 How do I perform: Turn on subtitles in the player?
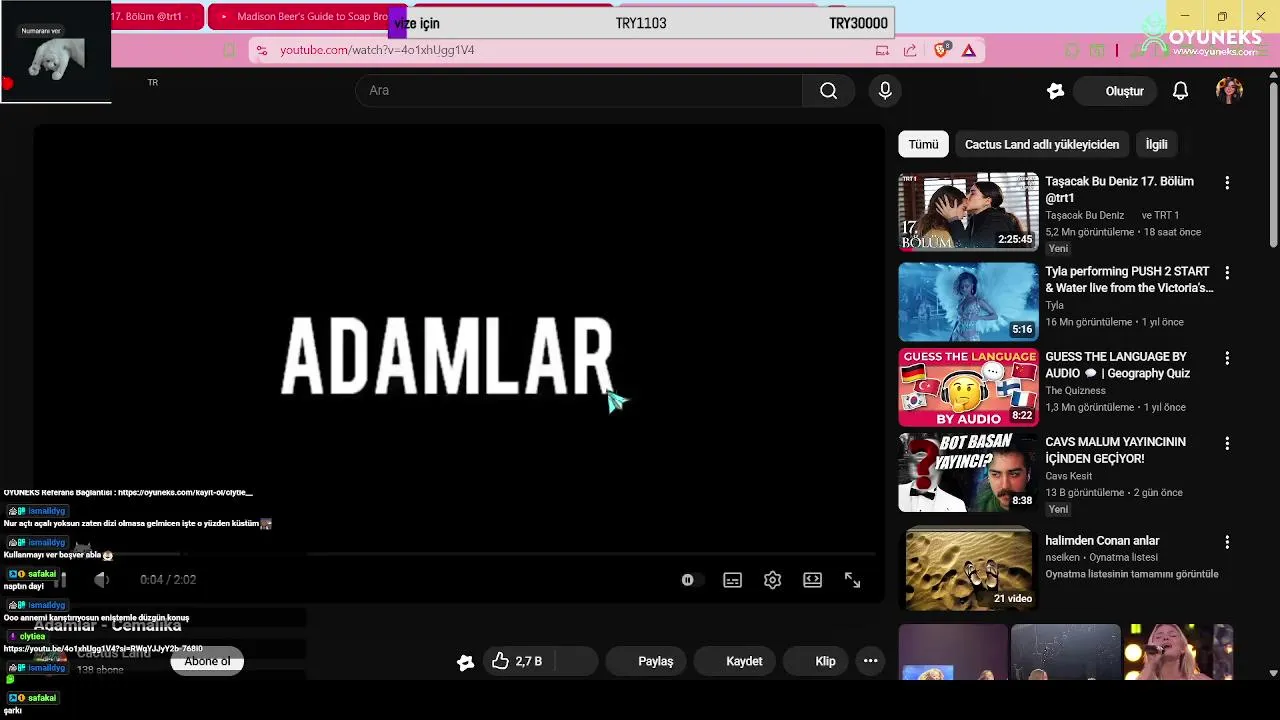[733, 580]
